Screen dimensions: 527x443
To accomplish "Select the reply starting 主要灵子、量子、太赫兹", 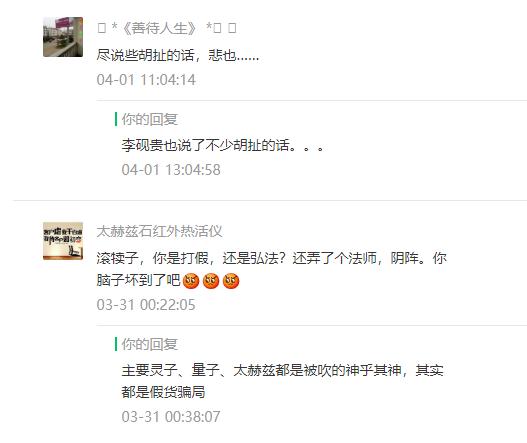I will [282, 381].
